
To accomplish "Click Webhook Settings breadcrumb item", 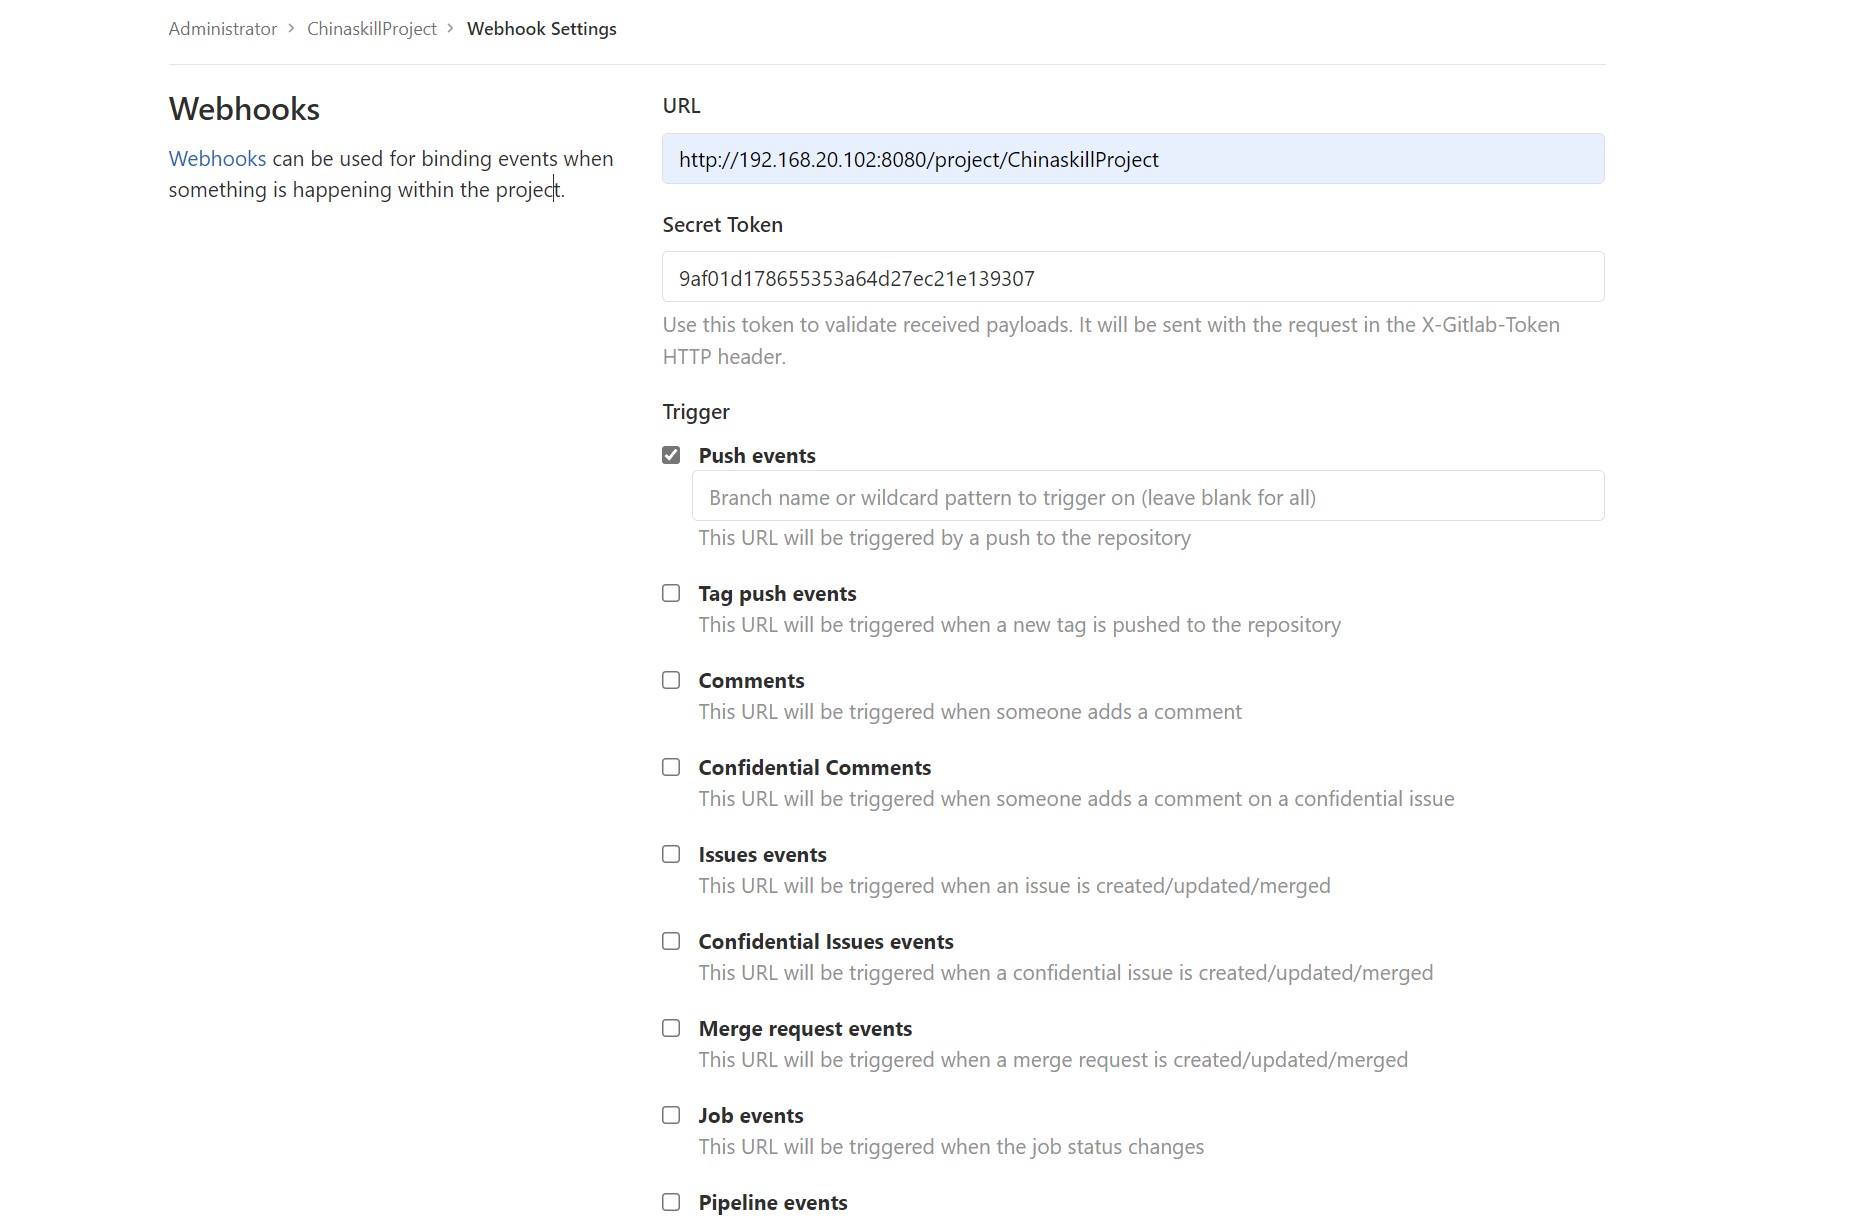I will (541, 29).
